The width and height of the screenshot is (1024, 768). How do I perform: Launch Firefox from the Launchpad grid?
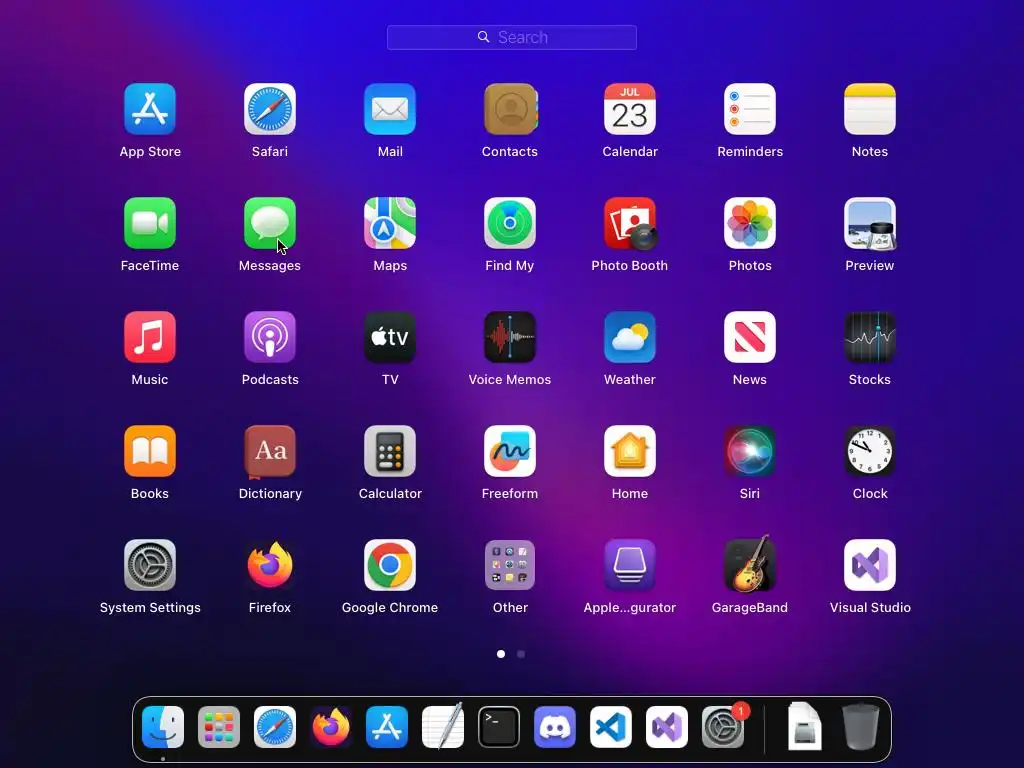[270, 565]
